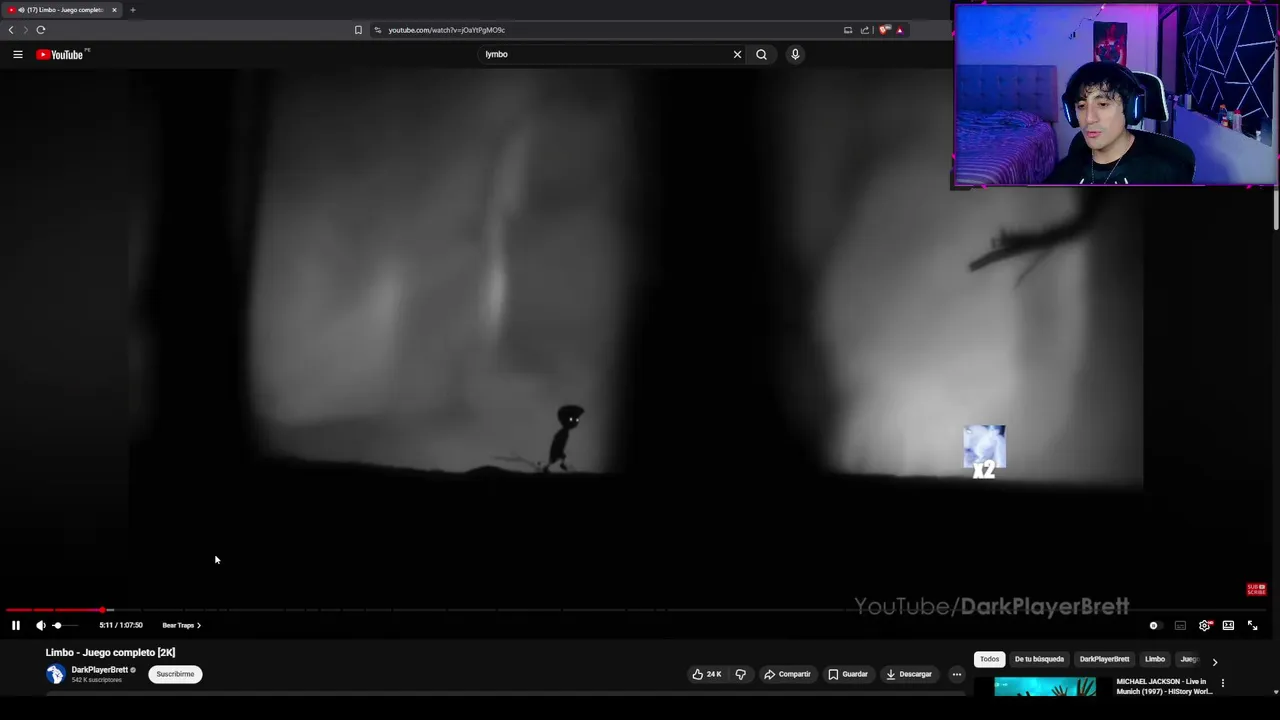Screen dimensions: 1280x720
Task: Open the MICHAEL JACKSON - Live in Munich title
Action: point(1164,686)
